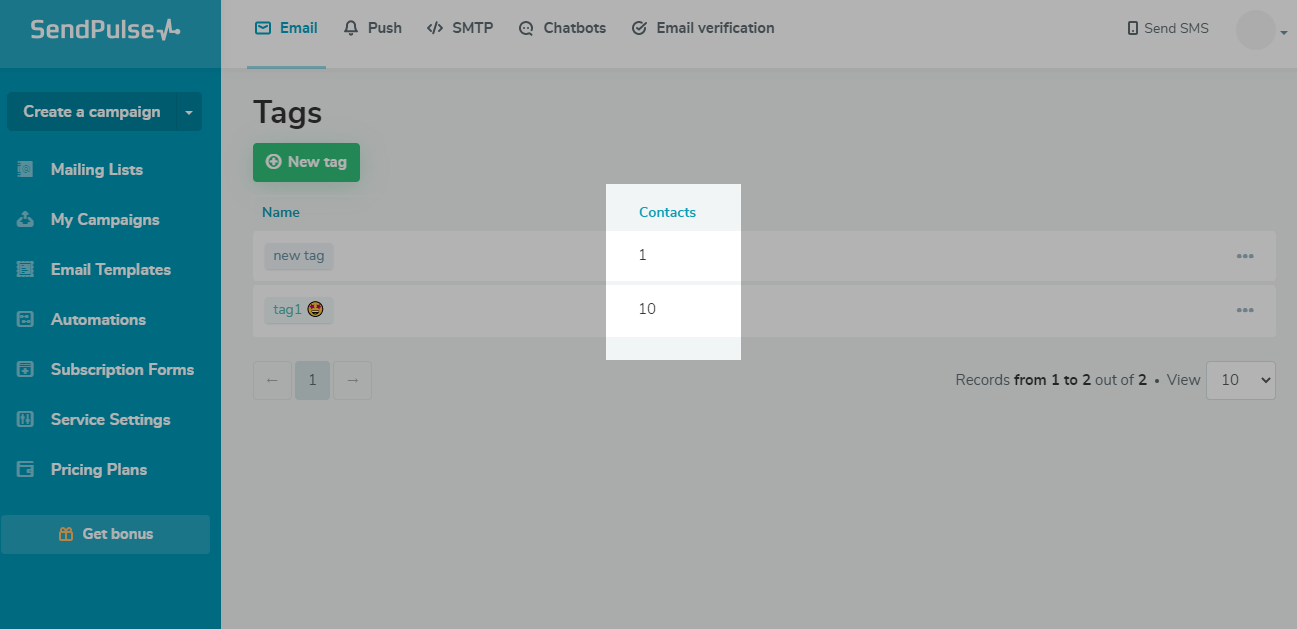Go to the next page arrow
This screenshot has height=629, width=1297.
(352, 380)
